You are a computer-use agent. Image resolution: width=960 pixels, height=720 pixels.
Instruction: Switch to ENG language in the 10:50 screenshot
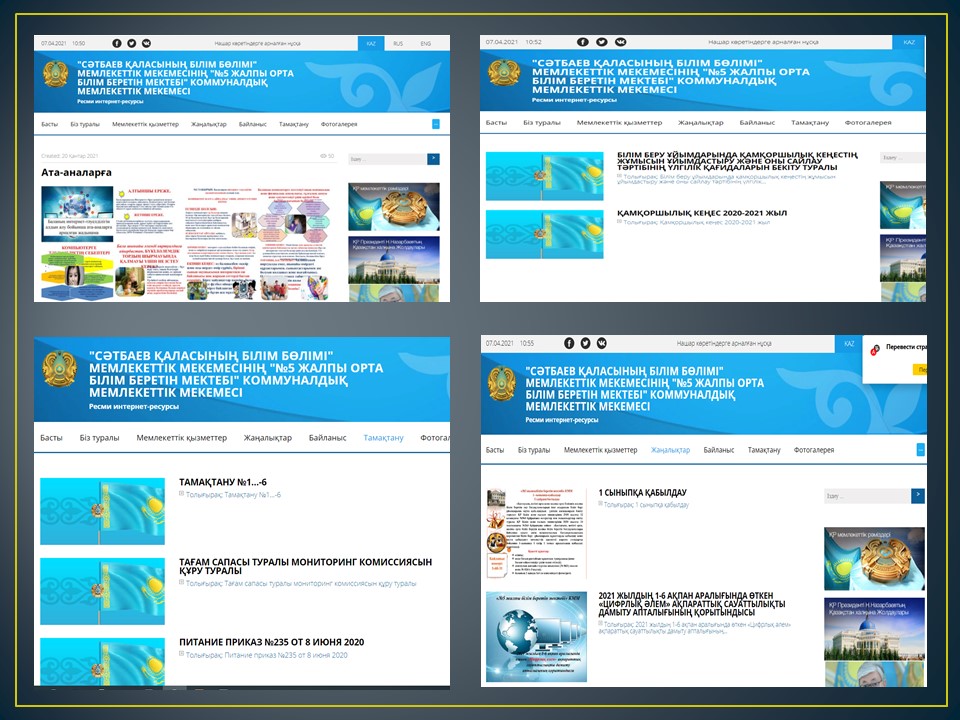click(x=426, y=43)
